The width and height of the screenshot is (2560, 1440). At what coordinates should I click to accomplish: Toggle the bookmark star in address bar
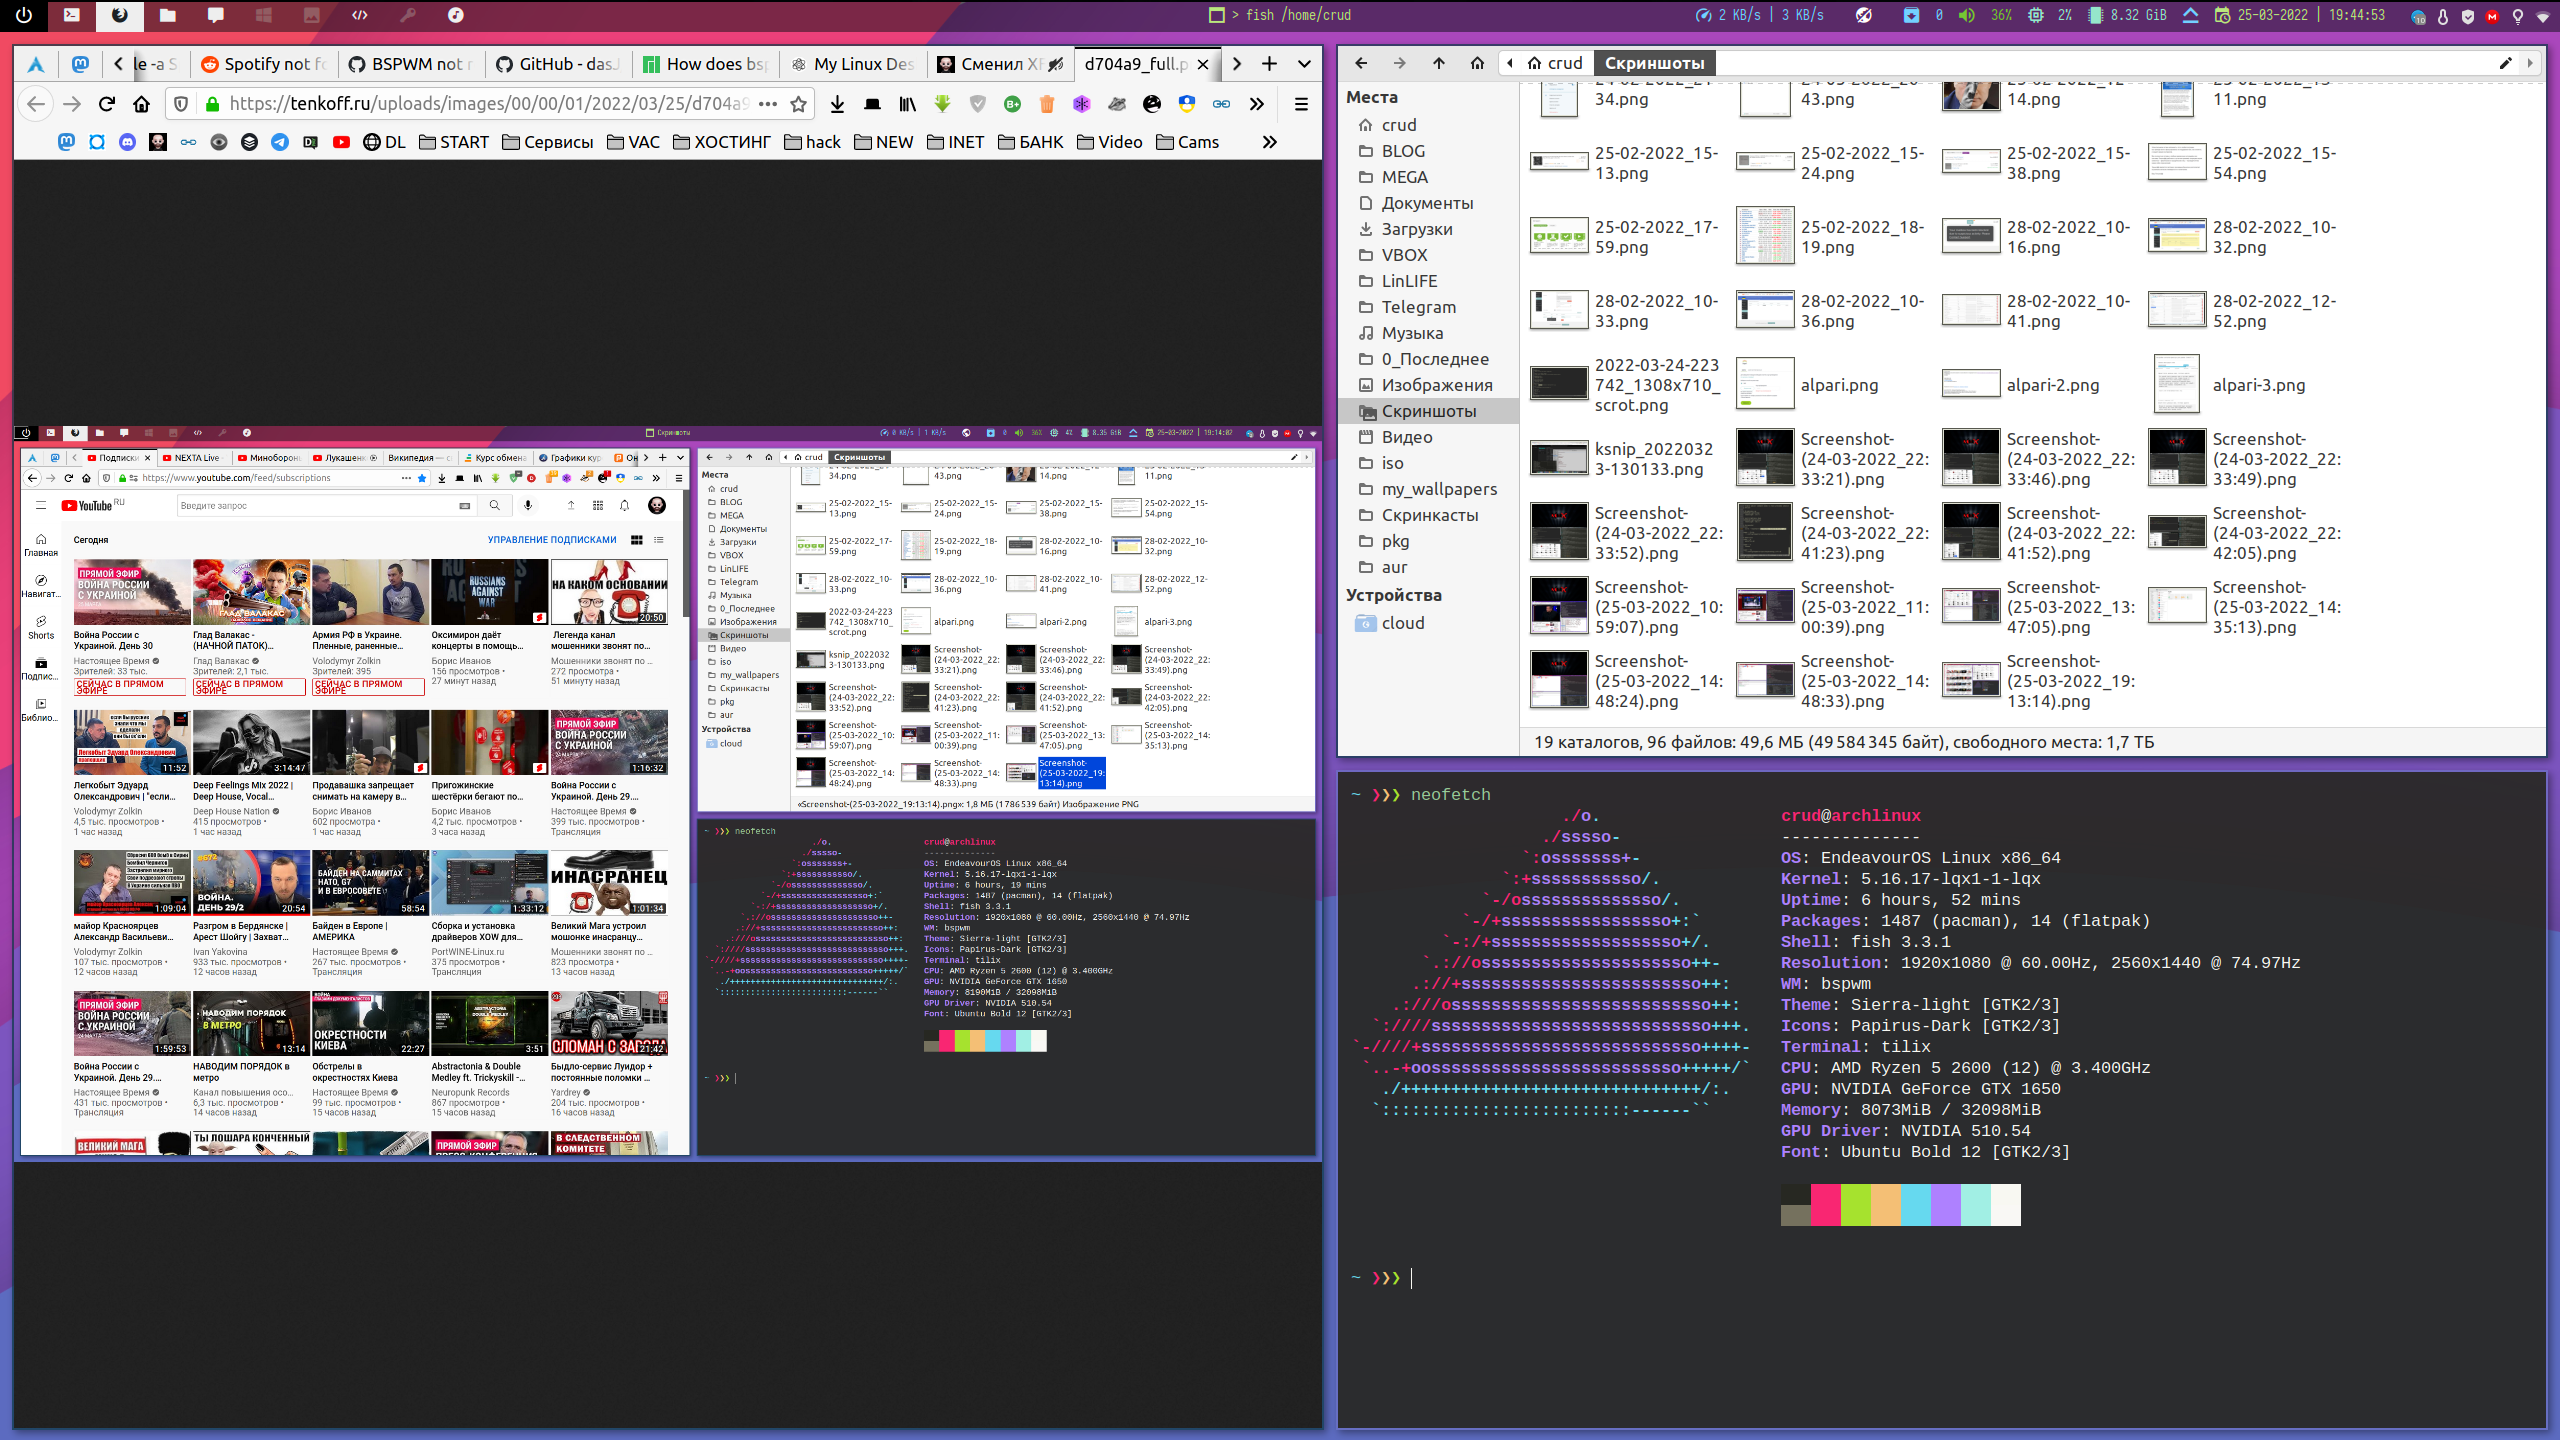pos(798,104)
